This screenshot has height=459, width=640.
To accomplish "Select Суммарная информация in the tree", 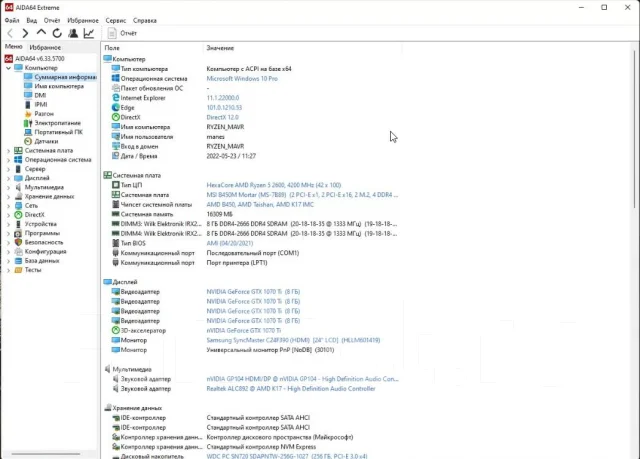I will coord(60,77).
